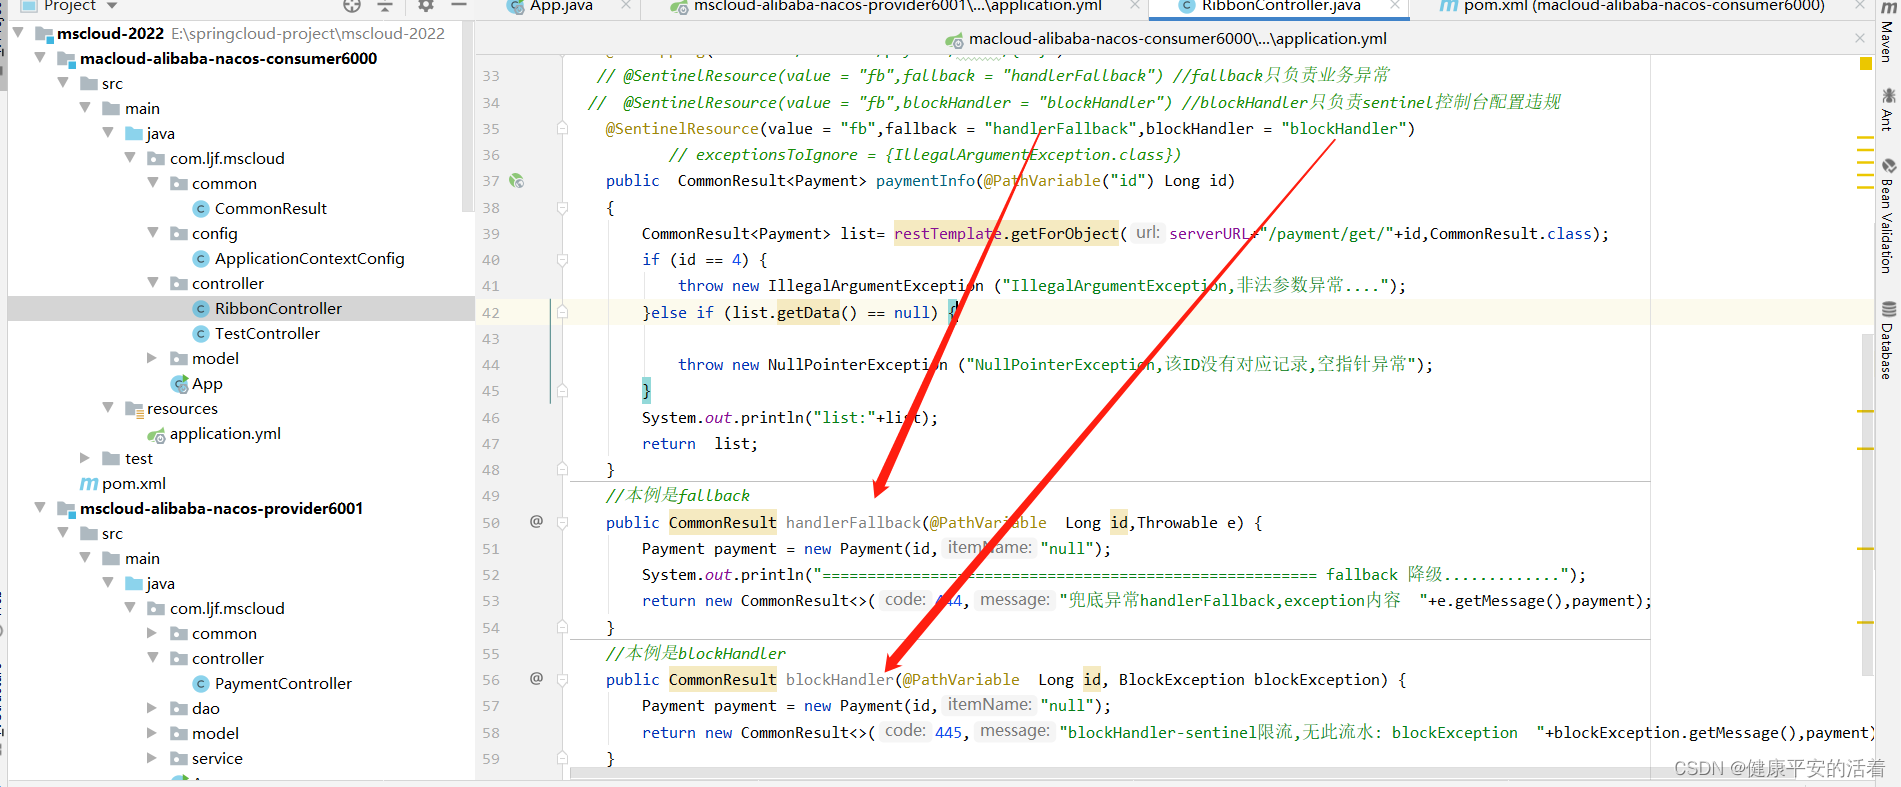Viewport: 1901px width, 787px height.
Task: Click the @ gutter icon on line 56
Action: pos(536,678)
